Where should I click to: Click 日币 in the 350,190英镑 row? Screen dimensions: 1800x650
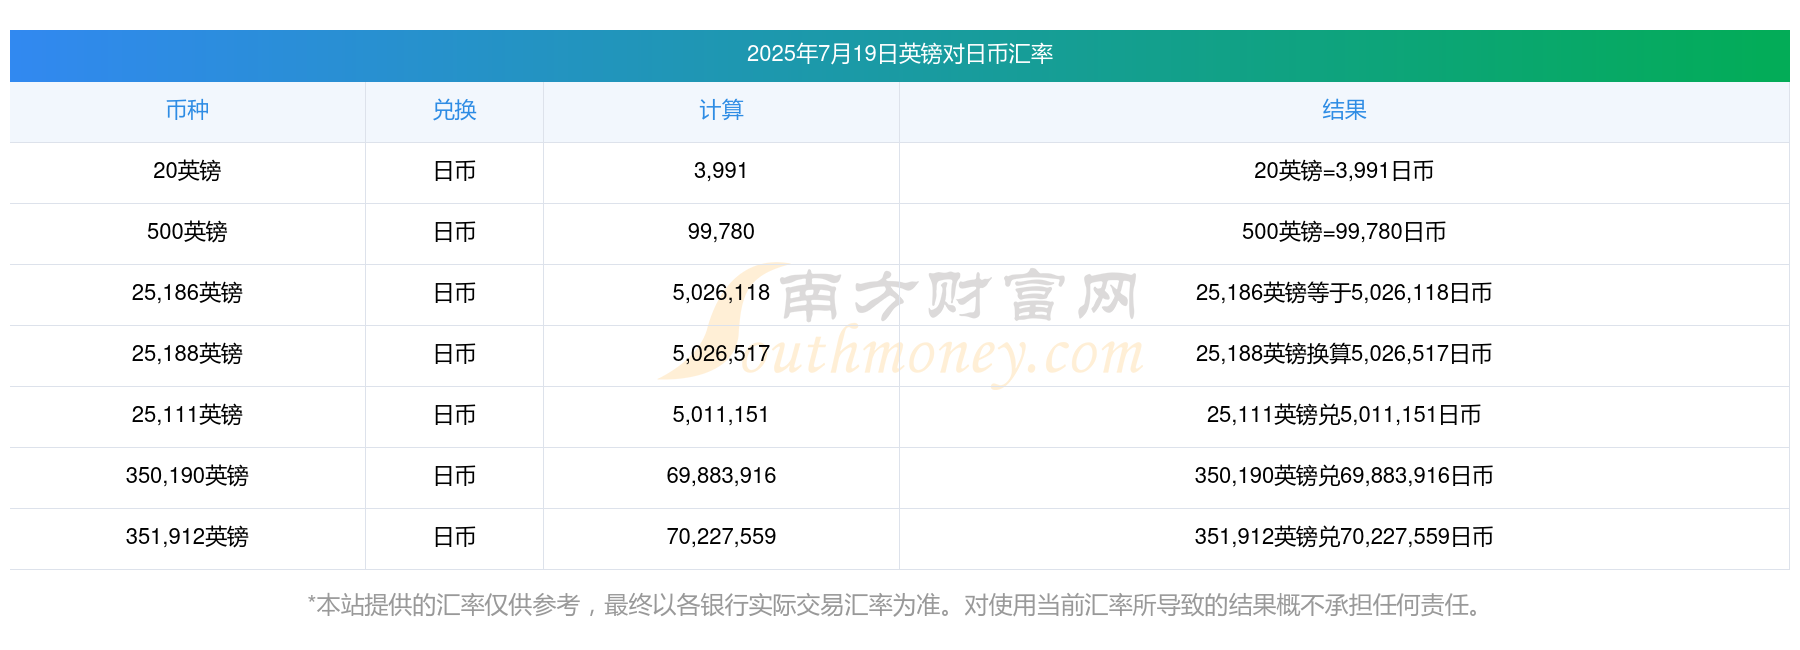pos(454,476)
